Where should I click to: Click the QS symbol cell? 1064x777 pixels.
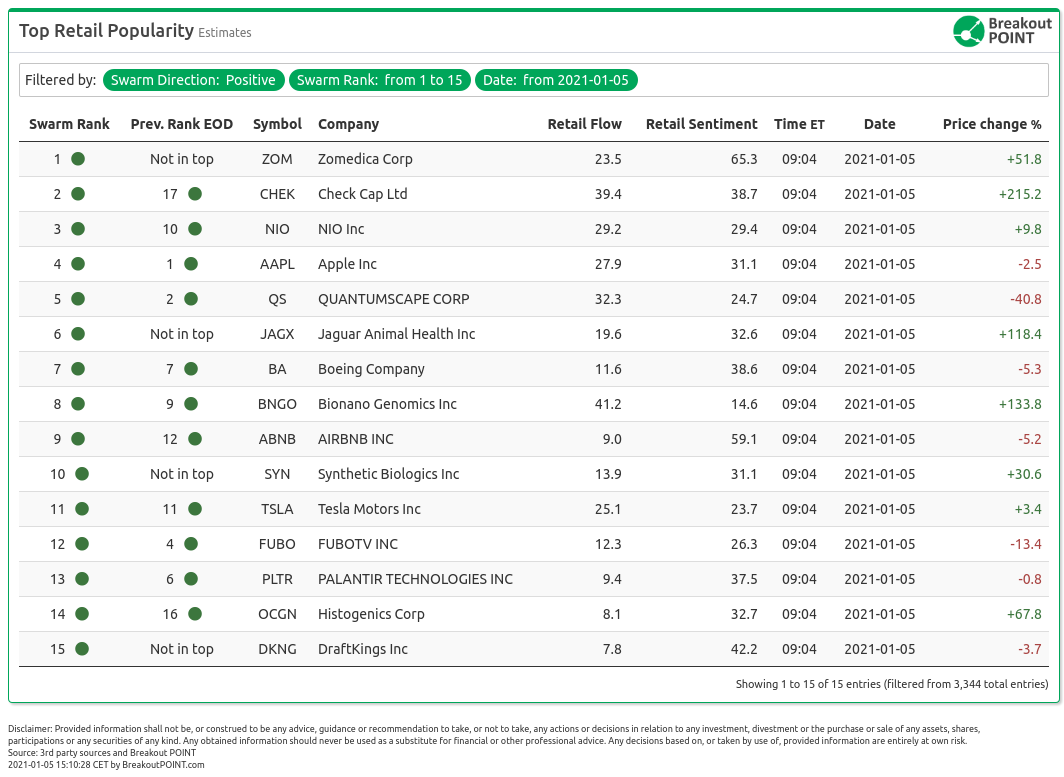point(277,299)
